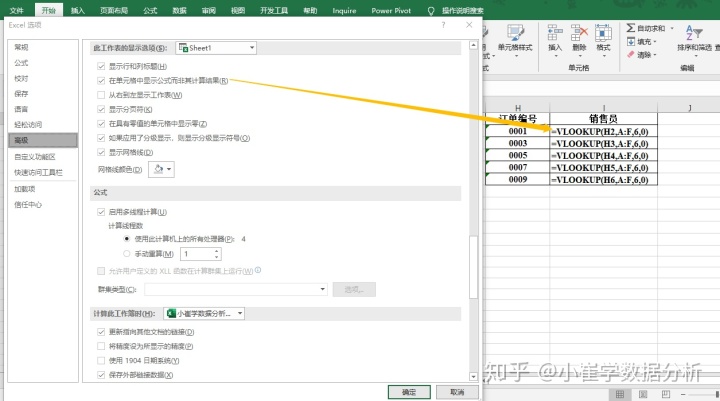Select 常规 in options sidebar
The image size is (720, 401).
43,47
